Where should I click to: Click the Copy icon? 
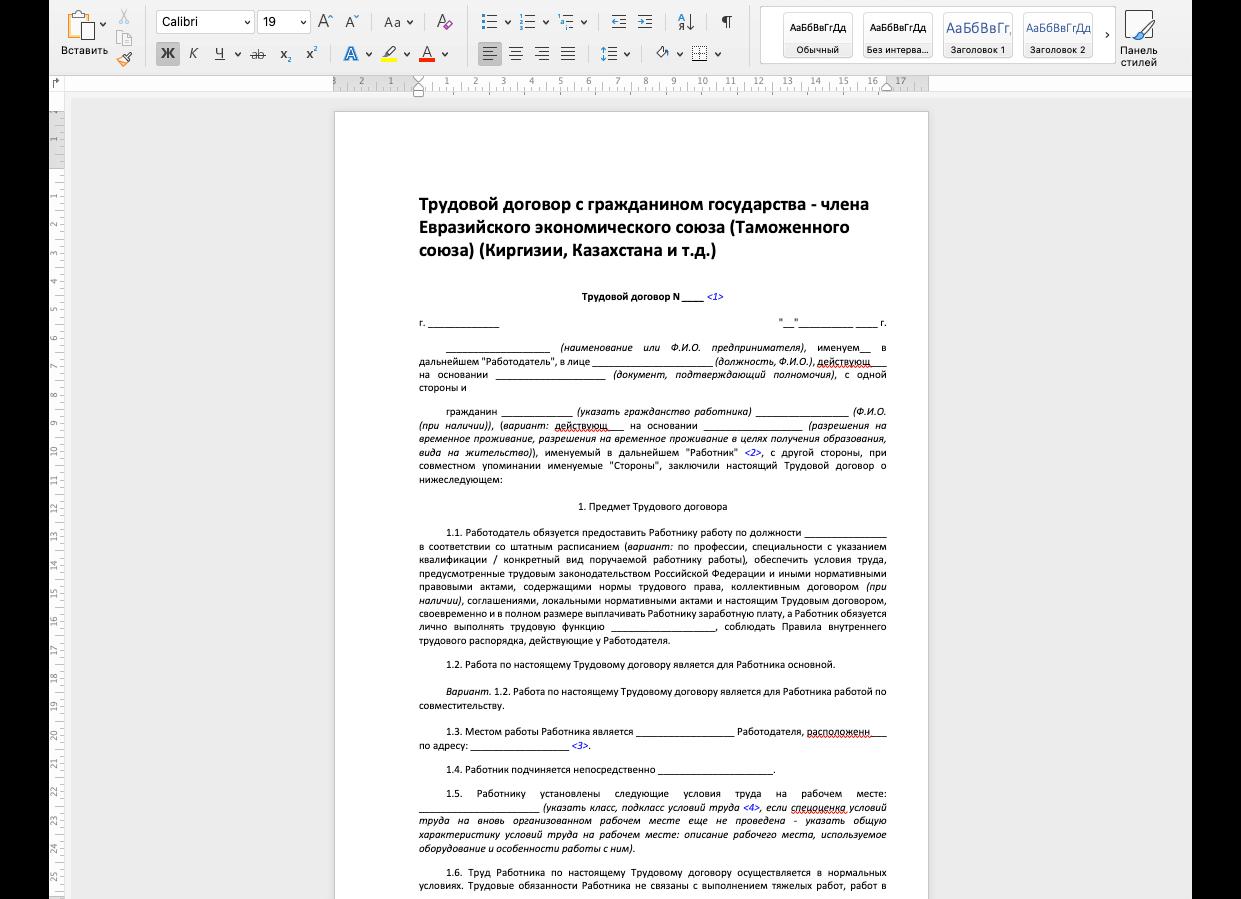click(x=124, y=38)
